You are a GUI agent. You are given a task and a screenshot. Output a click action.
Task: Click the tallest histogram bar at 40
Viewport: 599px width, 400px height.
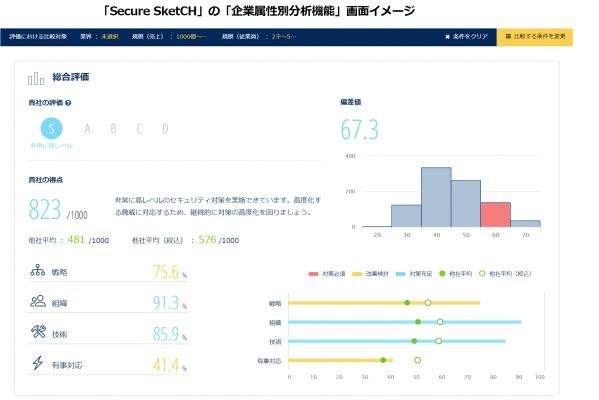click(x=436, y=197)
